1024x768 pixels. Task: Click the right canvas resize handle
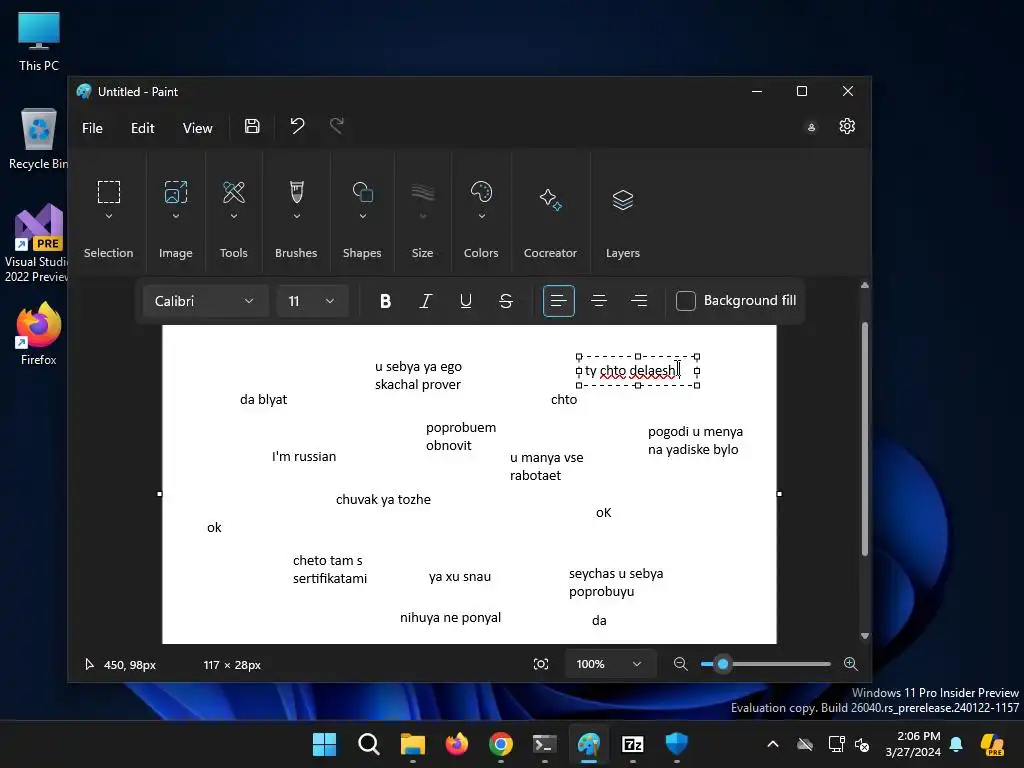point(779,494)
